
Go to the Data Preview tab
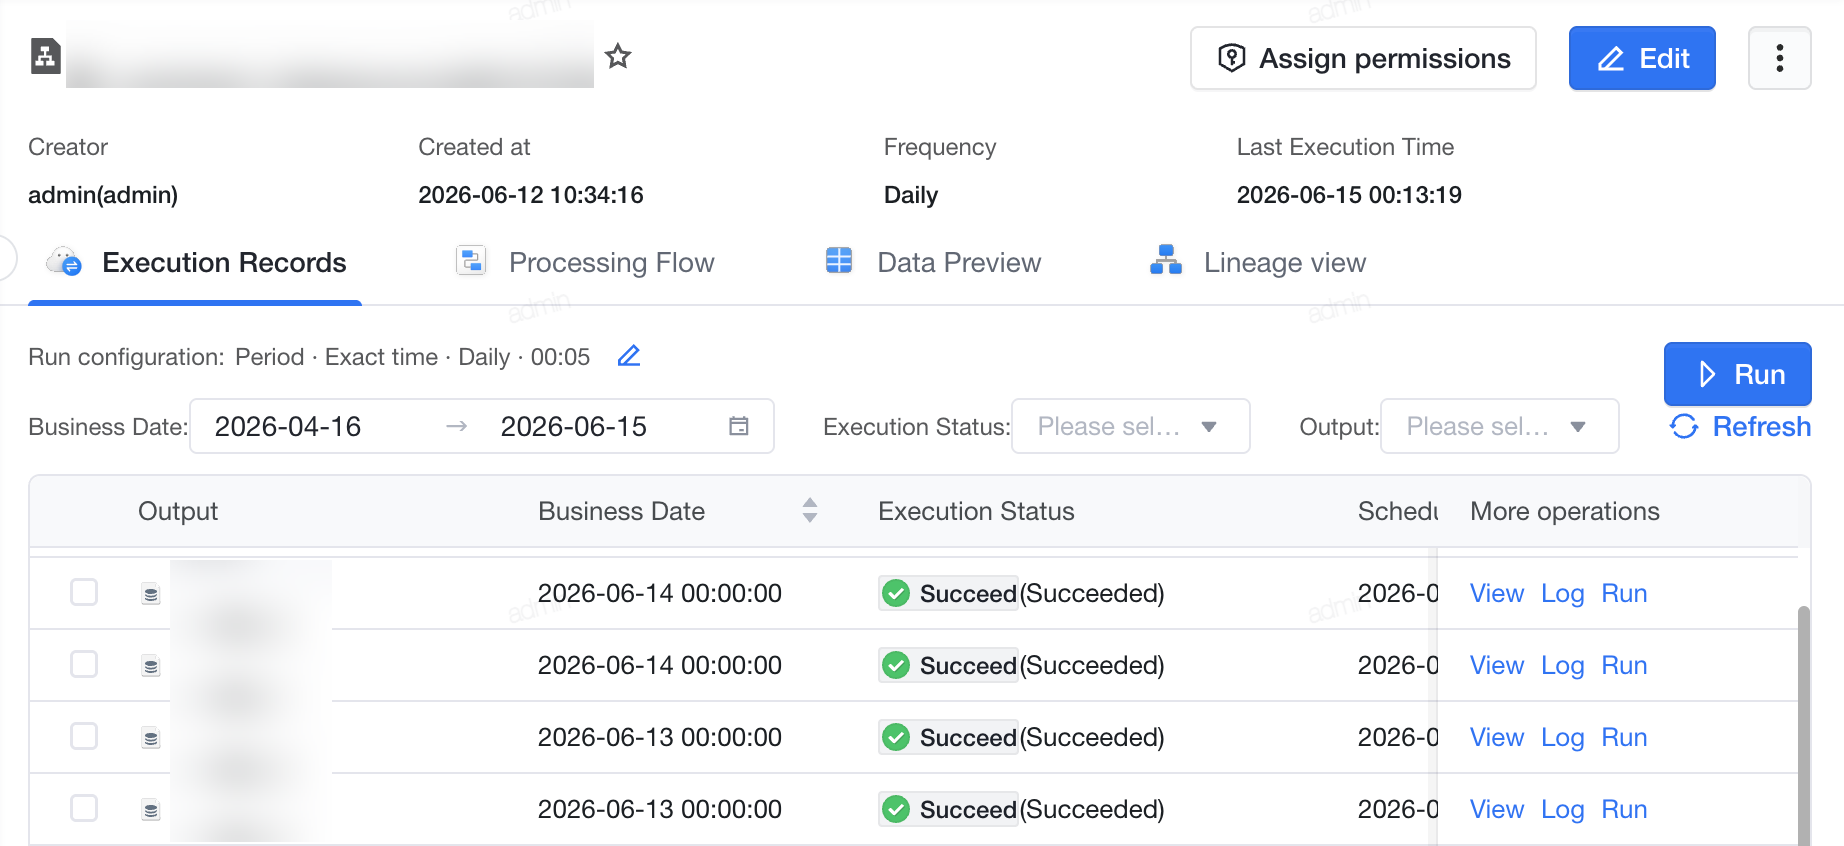point(933,262)
